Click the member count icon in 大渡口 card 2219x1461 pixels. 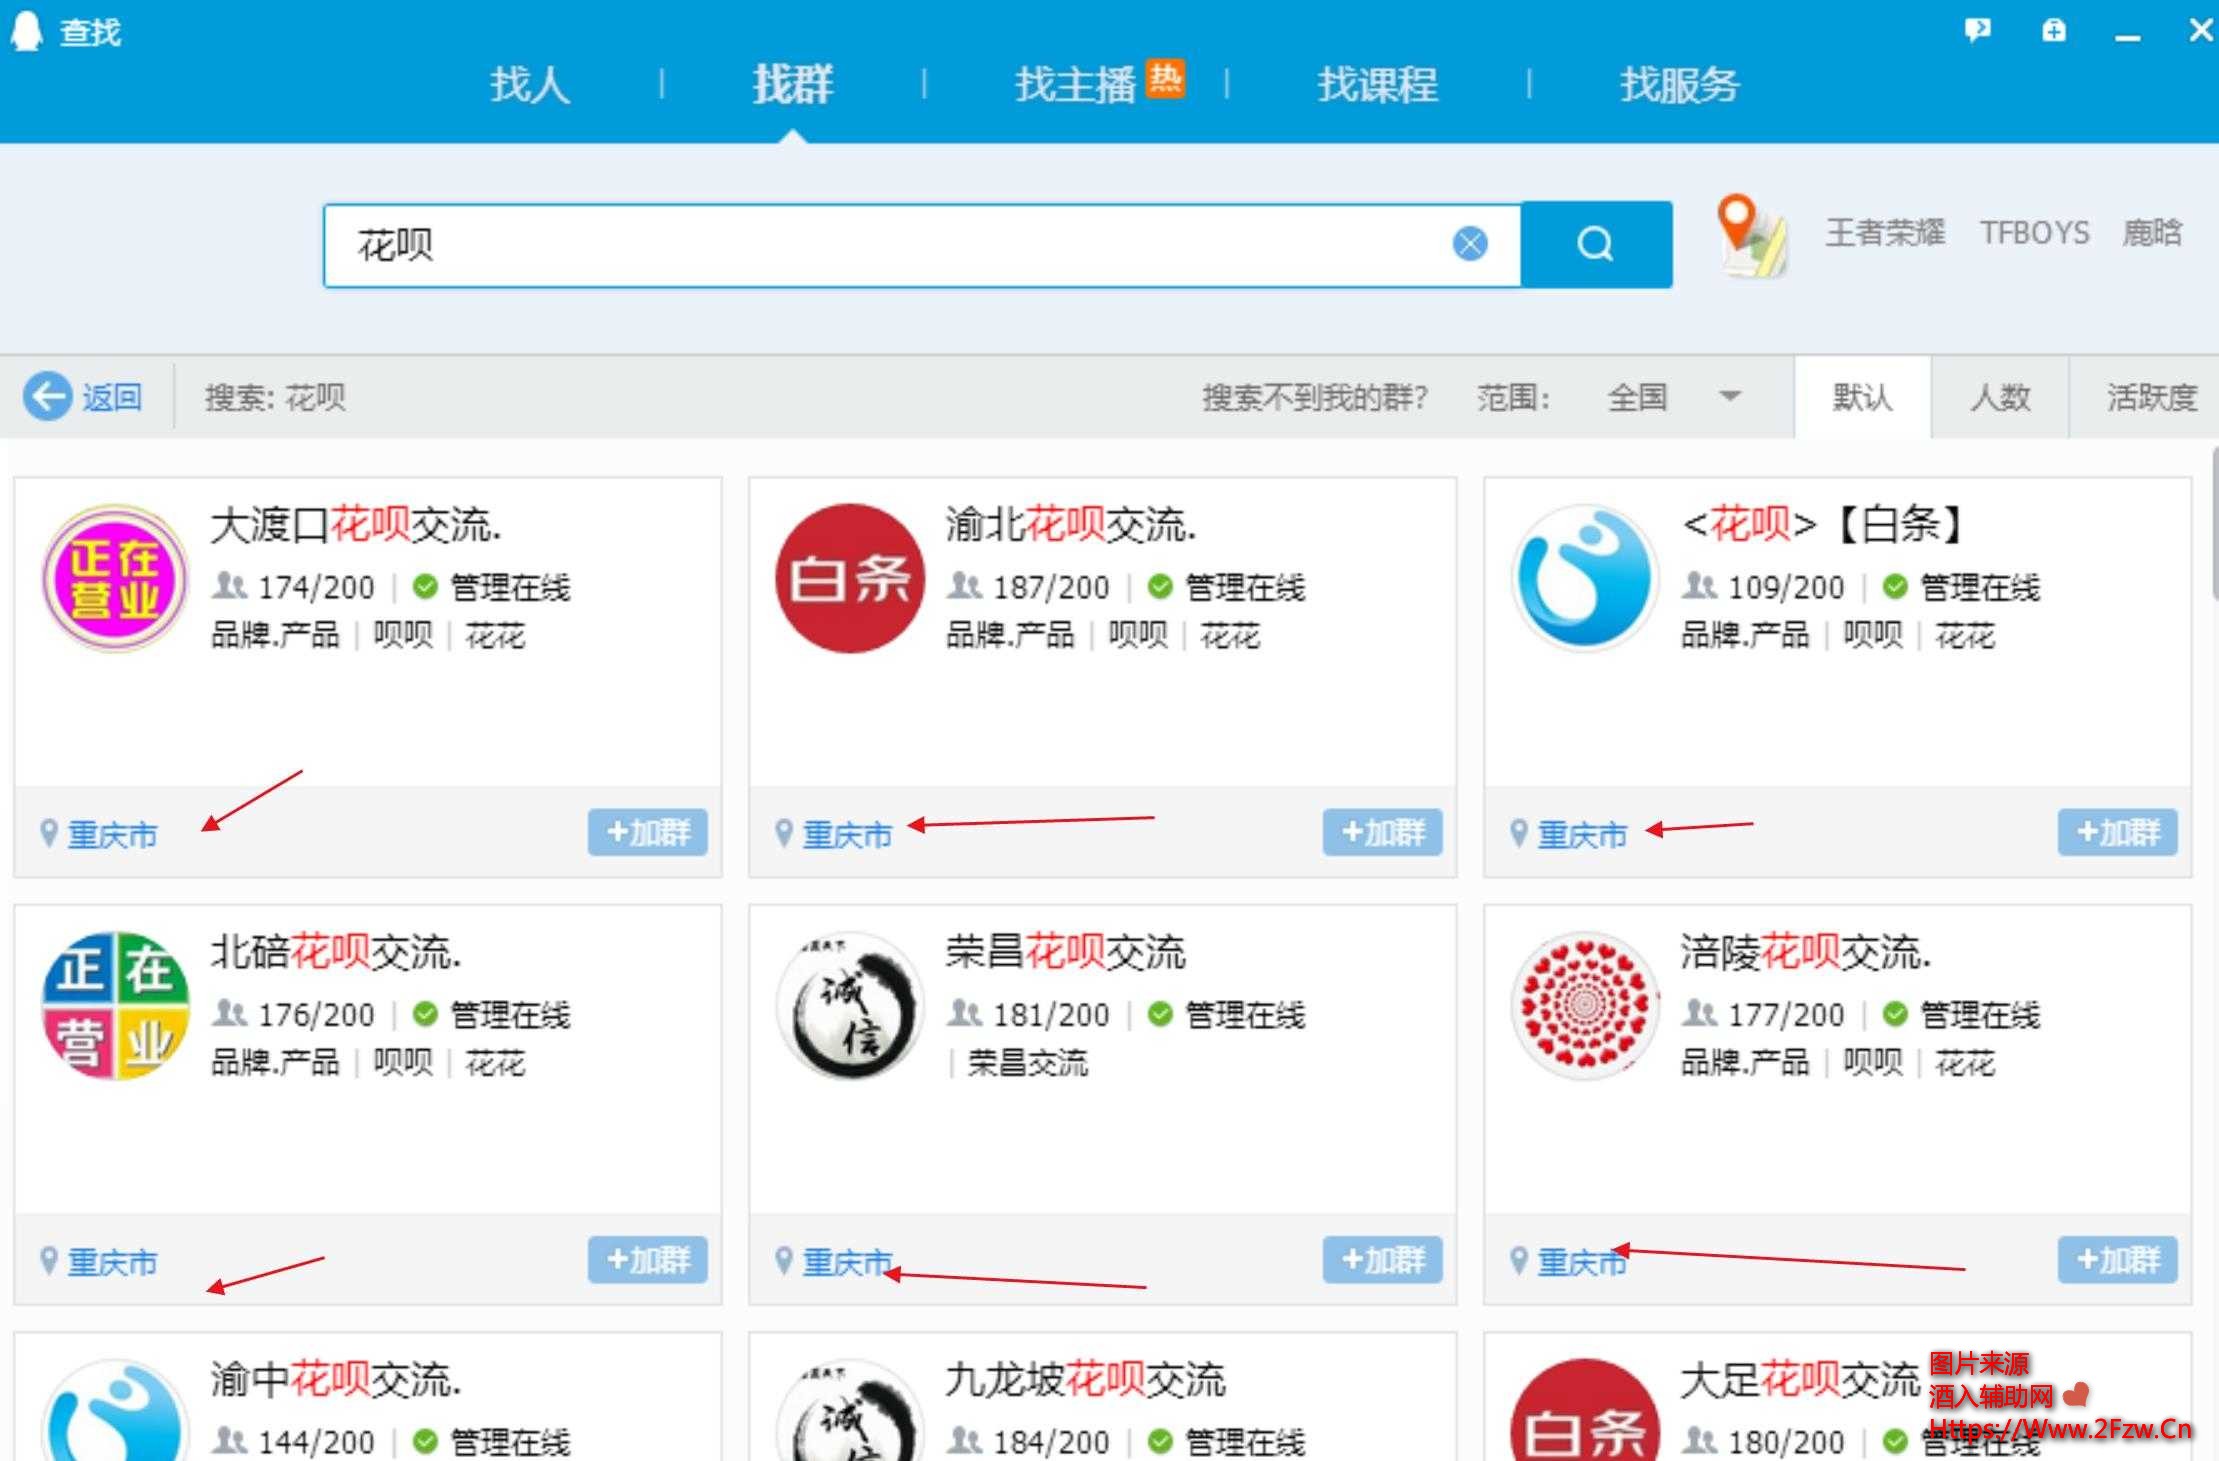(229, 585)
